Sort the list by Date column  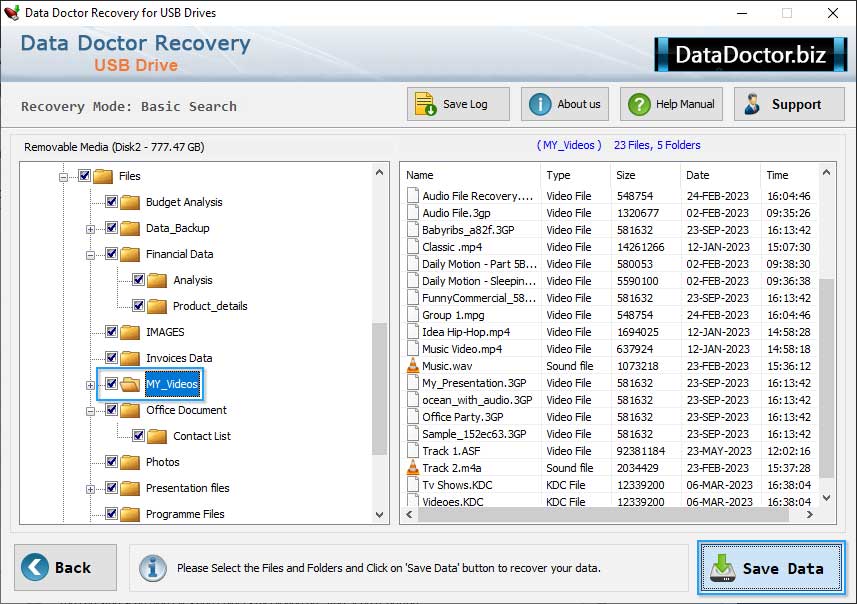coord(720,175)
